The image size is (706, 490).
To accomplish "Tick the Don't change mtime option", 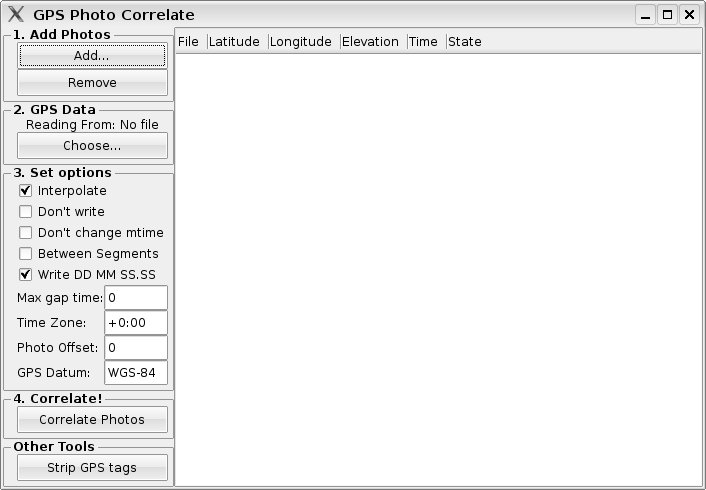I will (26, 233).
